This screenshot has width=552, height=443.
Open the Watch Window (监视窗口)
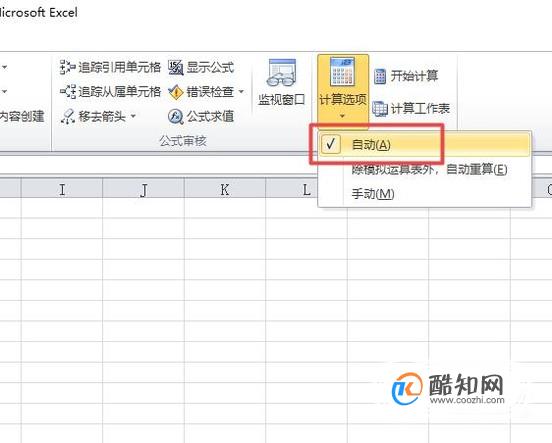[x=281, y=83]
